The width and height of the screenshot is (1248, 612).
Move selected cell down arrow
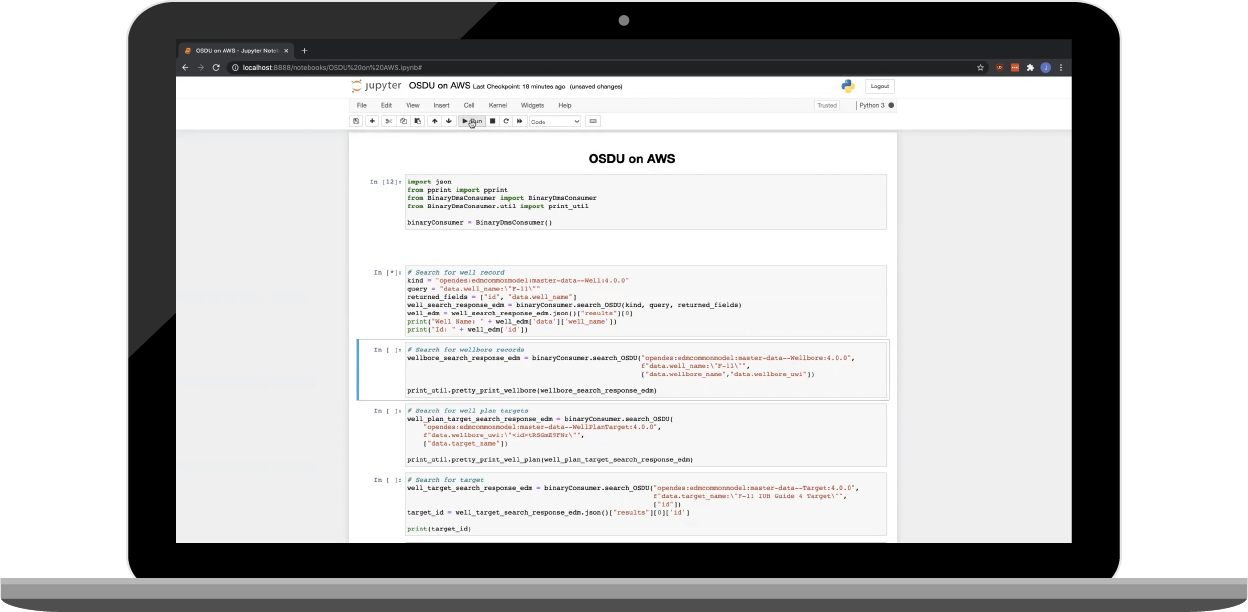(x=448, y=121)
